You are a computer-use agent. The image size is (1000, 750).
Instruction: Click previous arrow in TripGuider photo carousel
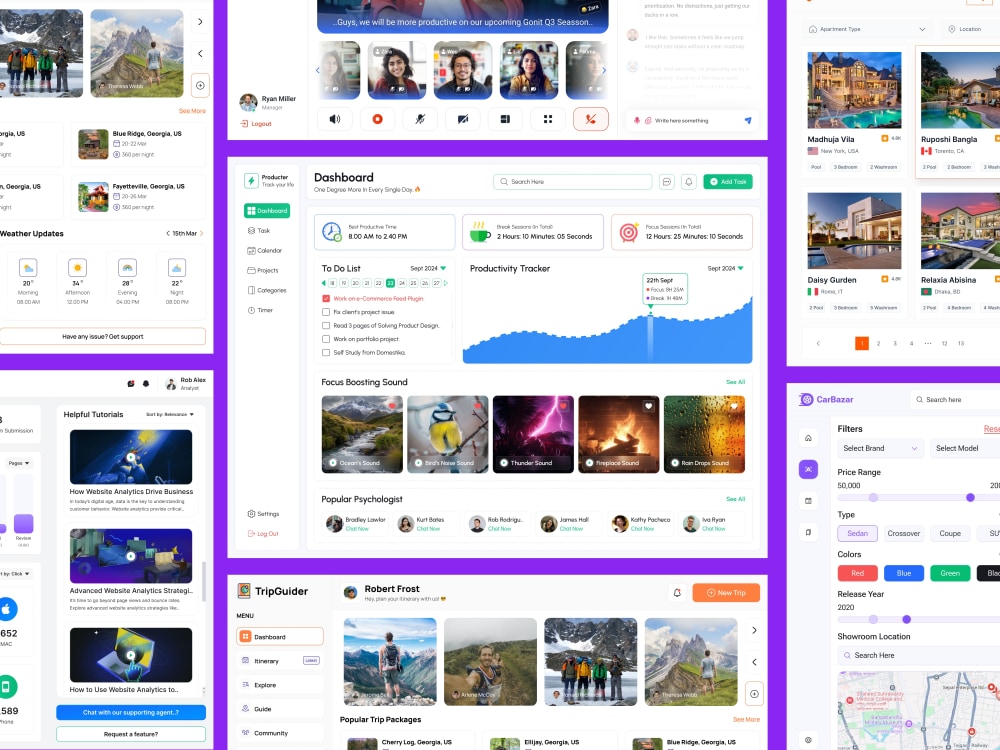click(x=754, y=662)
